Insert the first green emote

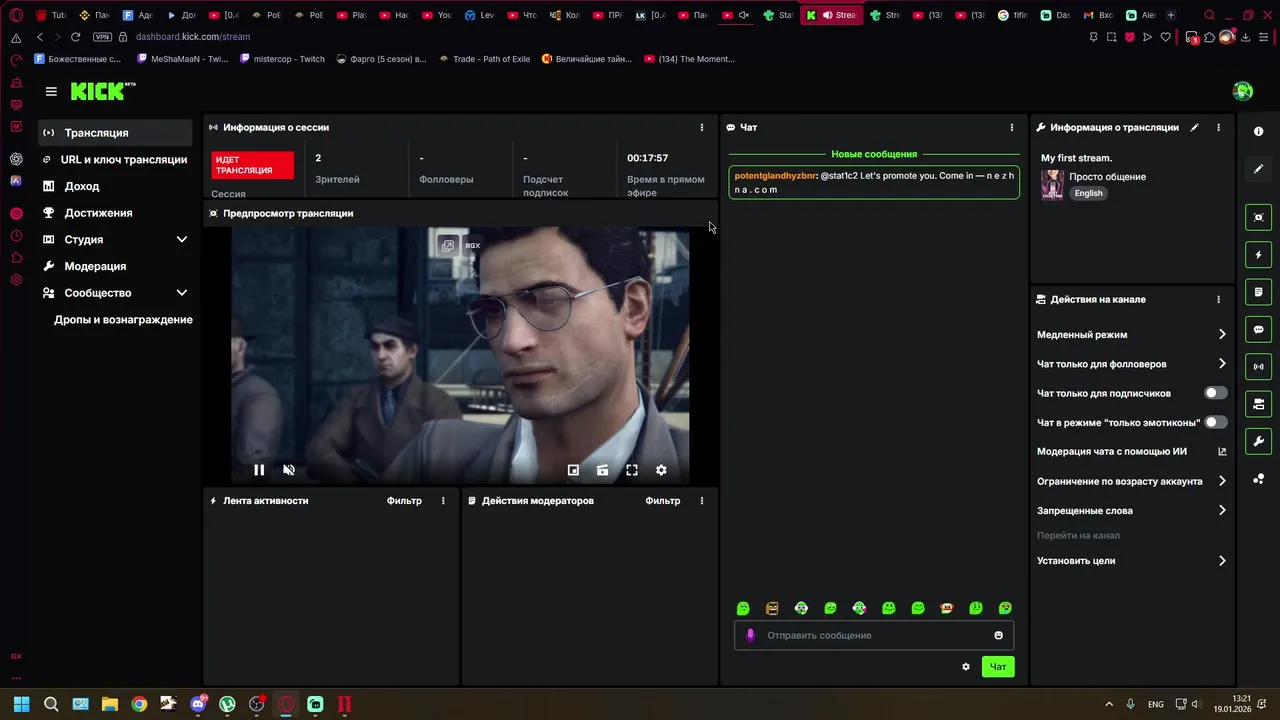click(x=743, y=608)
